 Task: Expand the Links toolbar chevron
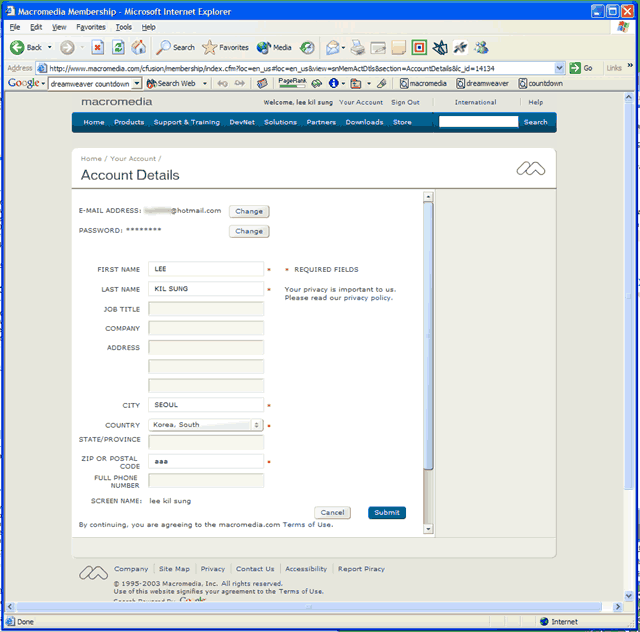pyautogui.click(x=630, y=65)
